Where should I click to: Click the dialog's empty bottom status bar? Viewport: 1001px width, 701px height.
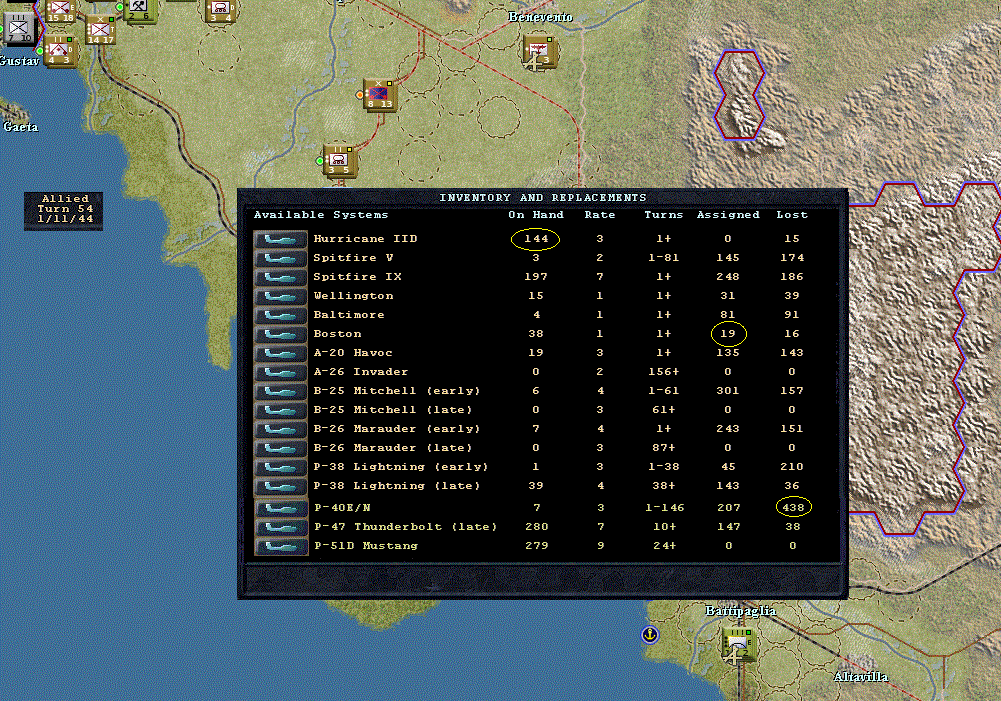543,580
